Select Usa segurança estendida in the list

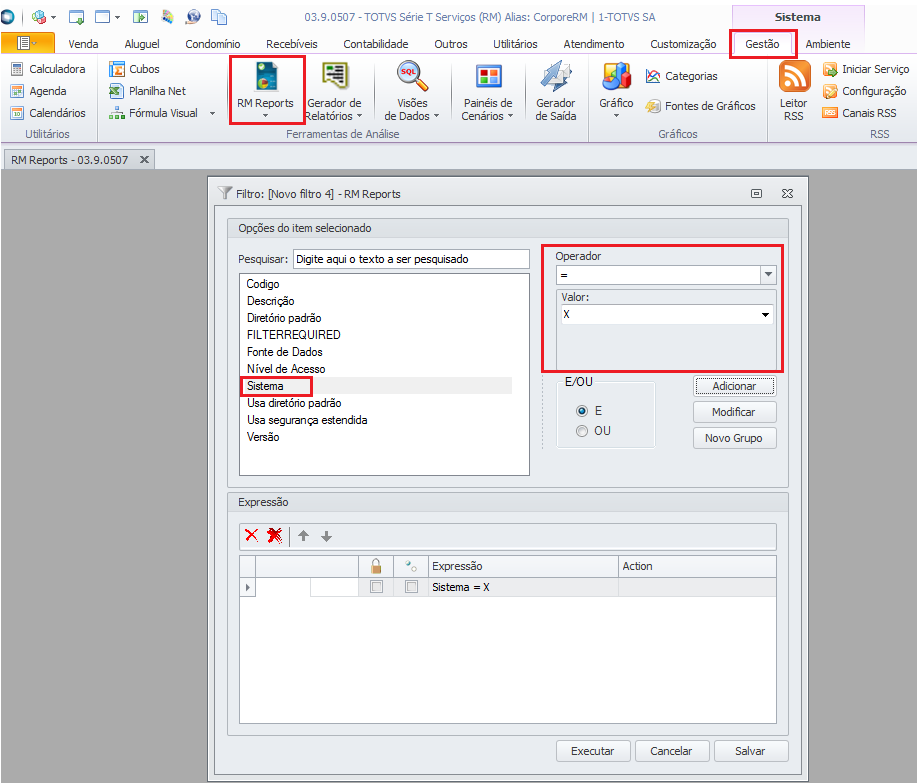point(307,420)
